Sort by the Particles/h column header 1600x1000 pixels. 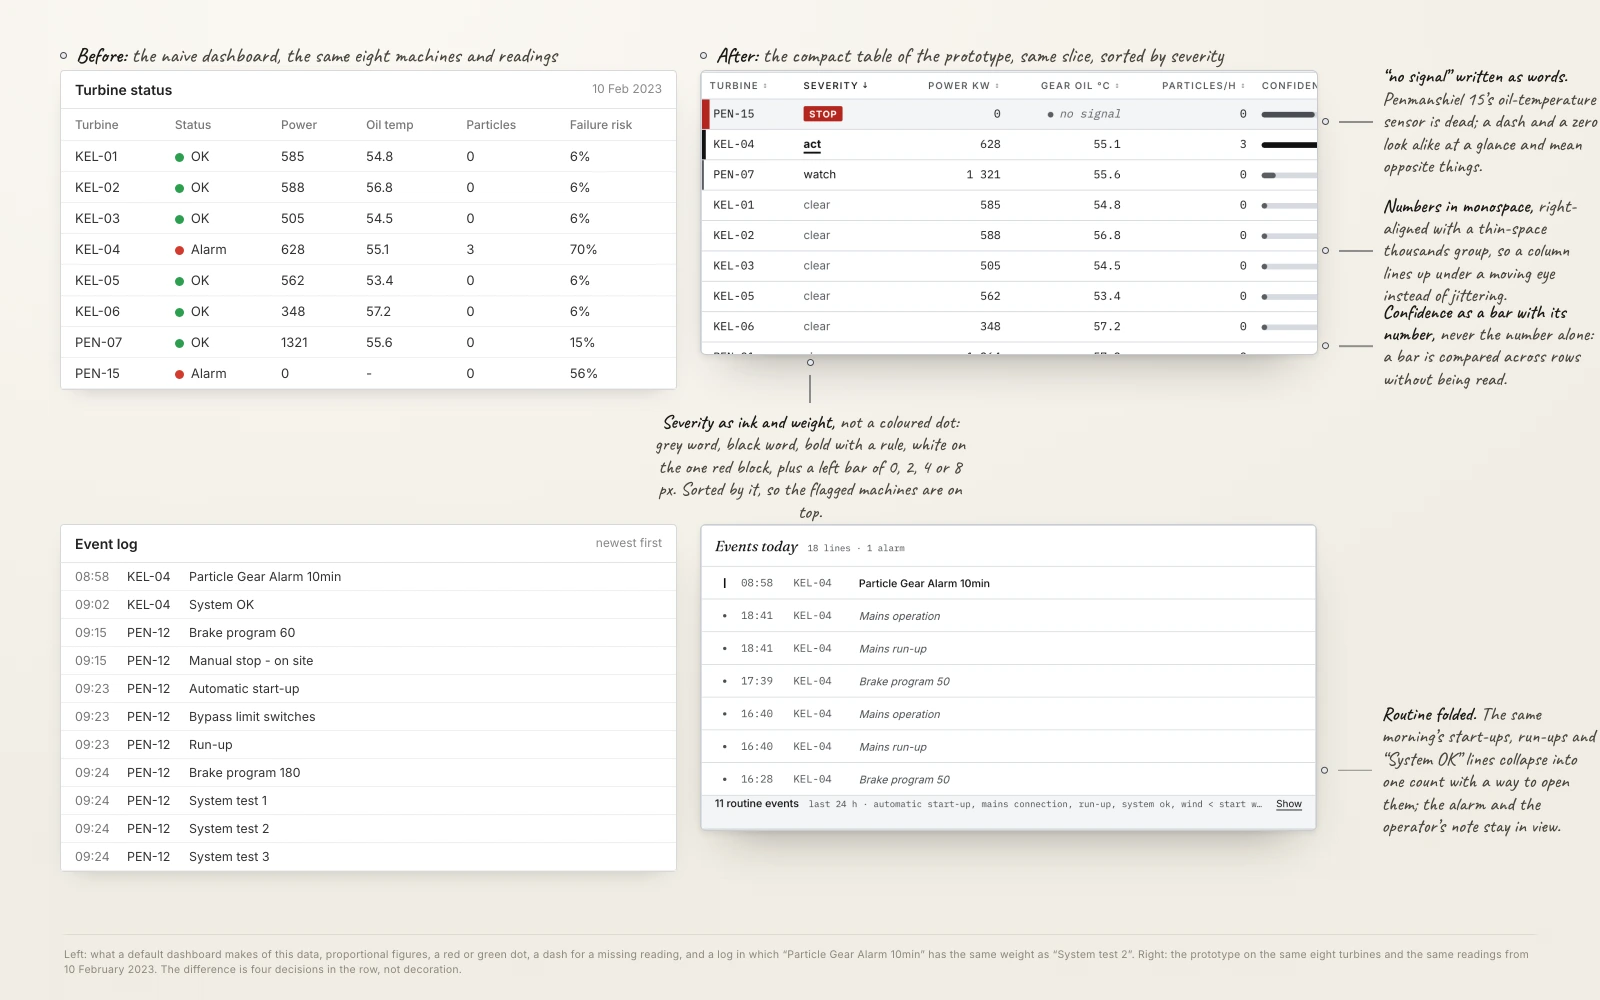(1203, 86)
